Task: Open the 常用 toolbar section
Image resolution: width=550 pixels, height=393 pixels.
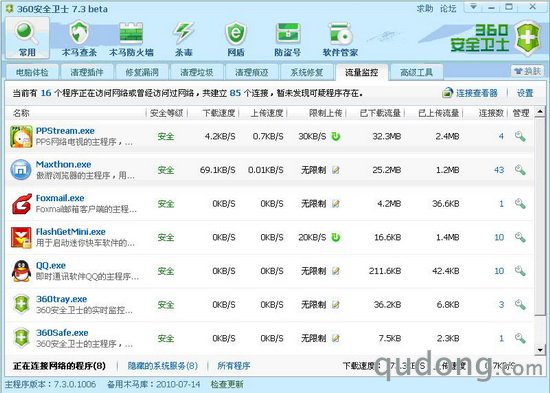Action: (x=27, y=38)
